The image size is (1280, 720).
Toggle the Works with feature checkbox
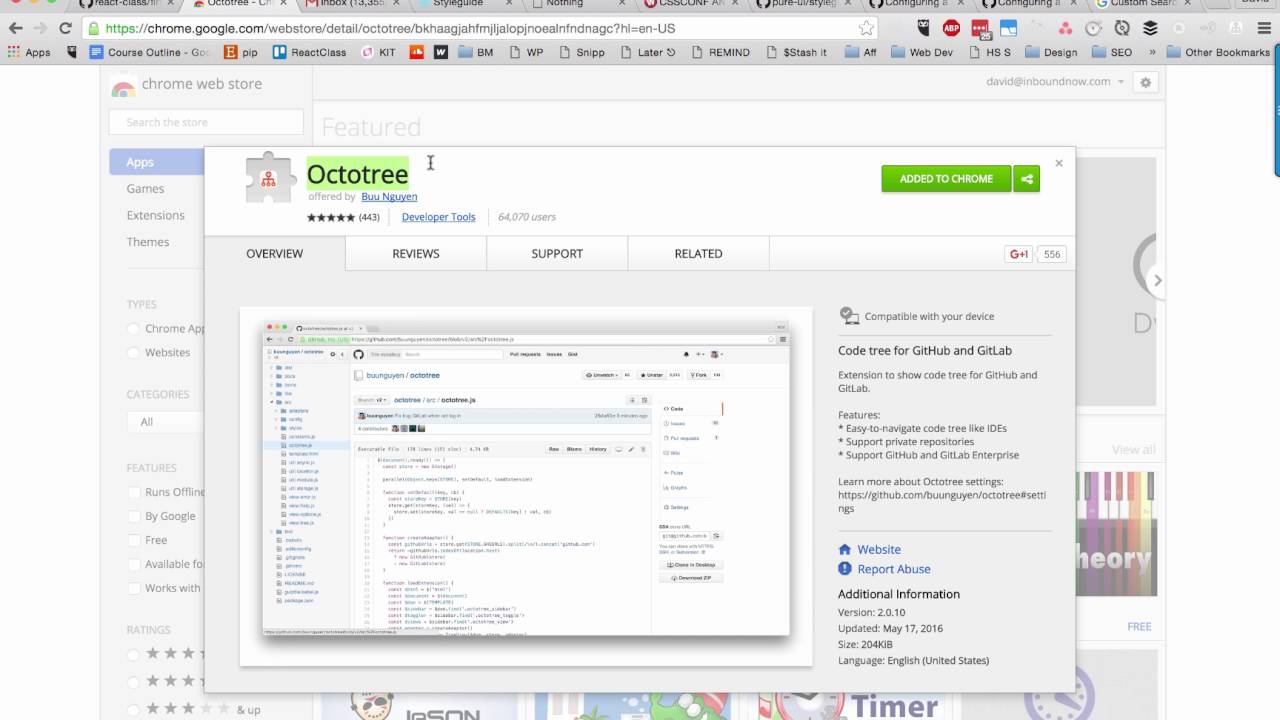(133, 588)
